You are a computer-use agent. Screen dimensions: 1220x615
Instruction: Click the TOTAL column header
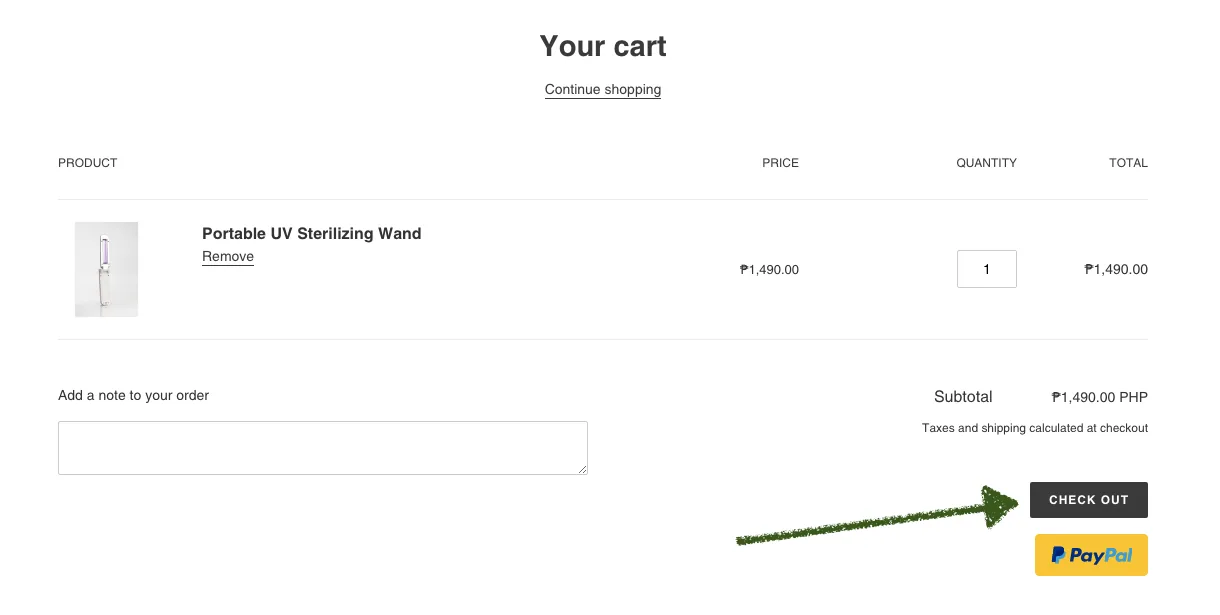pyautogui.click(x=1128, y=163)
